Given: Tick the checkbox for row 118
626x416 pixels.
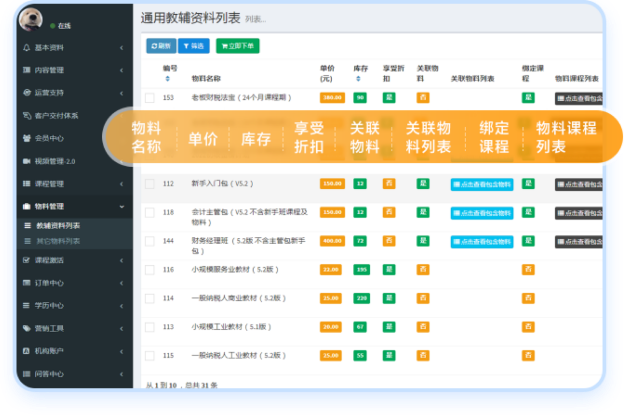Looking at the screenshot, I should click(150, 213).
